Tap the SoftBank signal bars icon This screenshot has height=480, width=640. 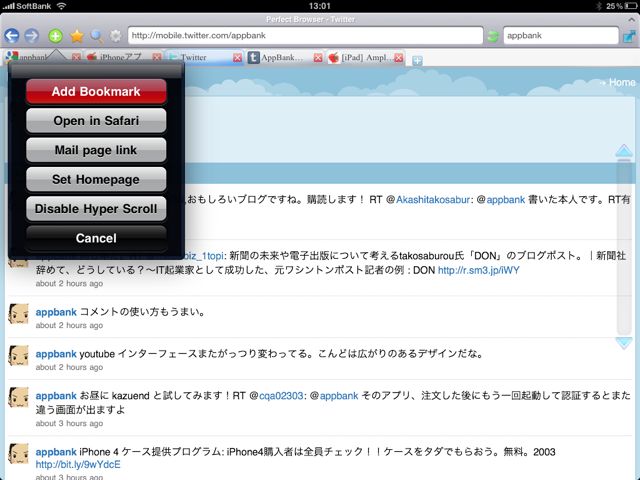click(8, 6)
